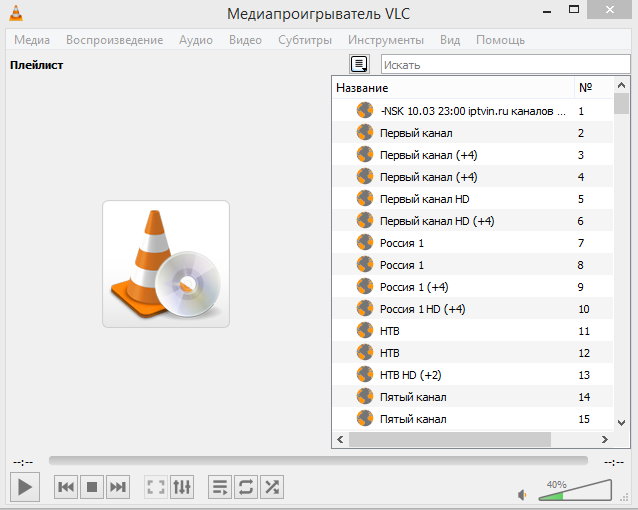Close the VLC window

point(610,10)
